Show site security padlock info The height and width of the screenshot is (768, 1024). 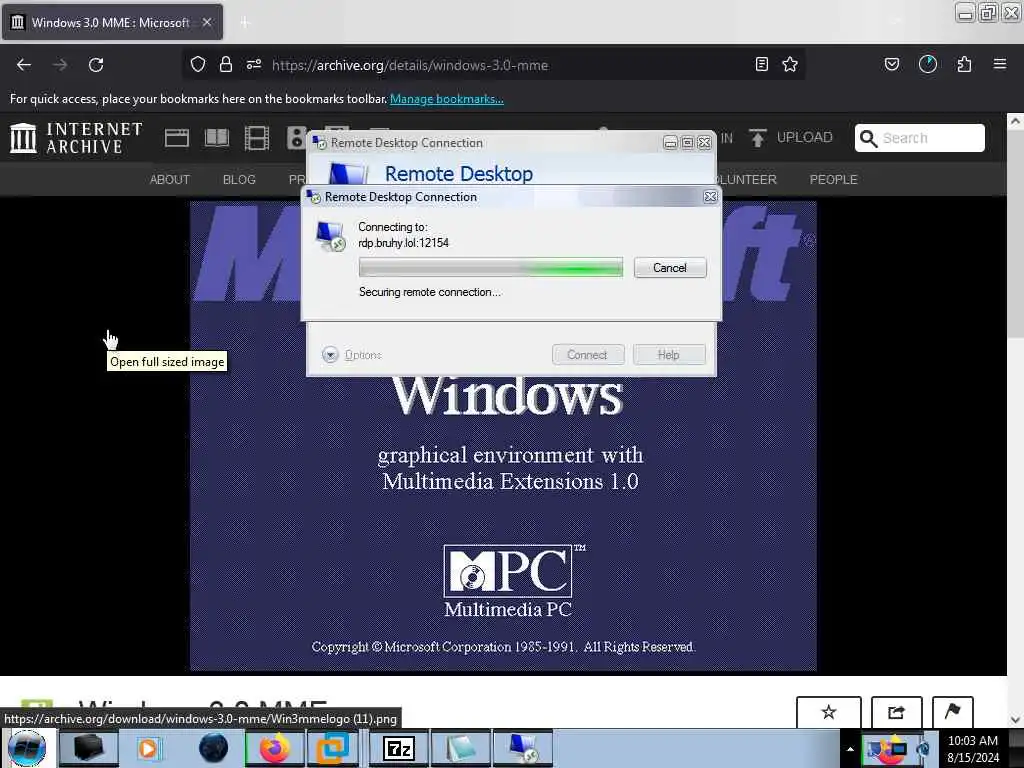coord(226,65)
